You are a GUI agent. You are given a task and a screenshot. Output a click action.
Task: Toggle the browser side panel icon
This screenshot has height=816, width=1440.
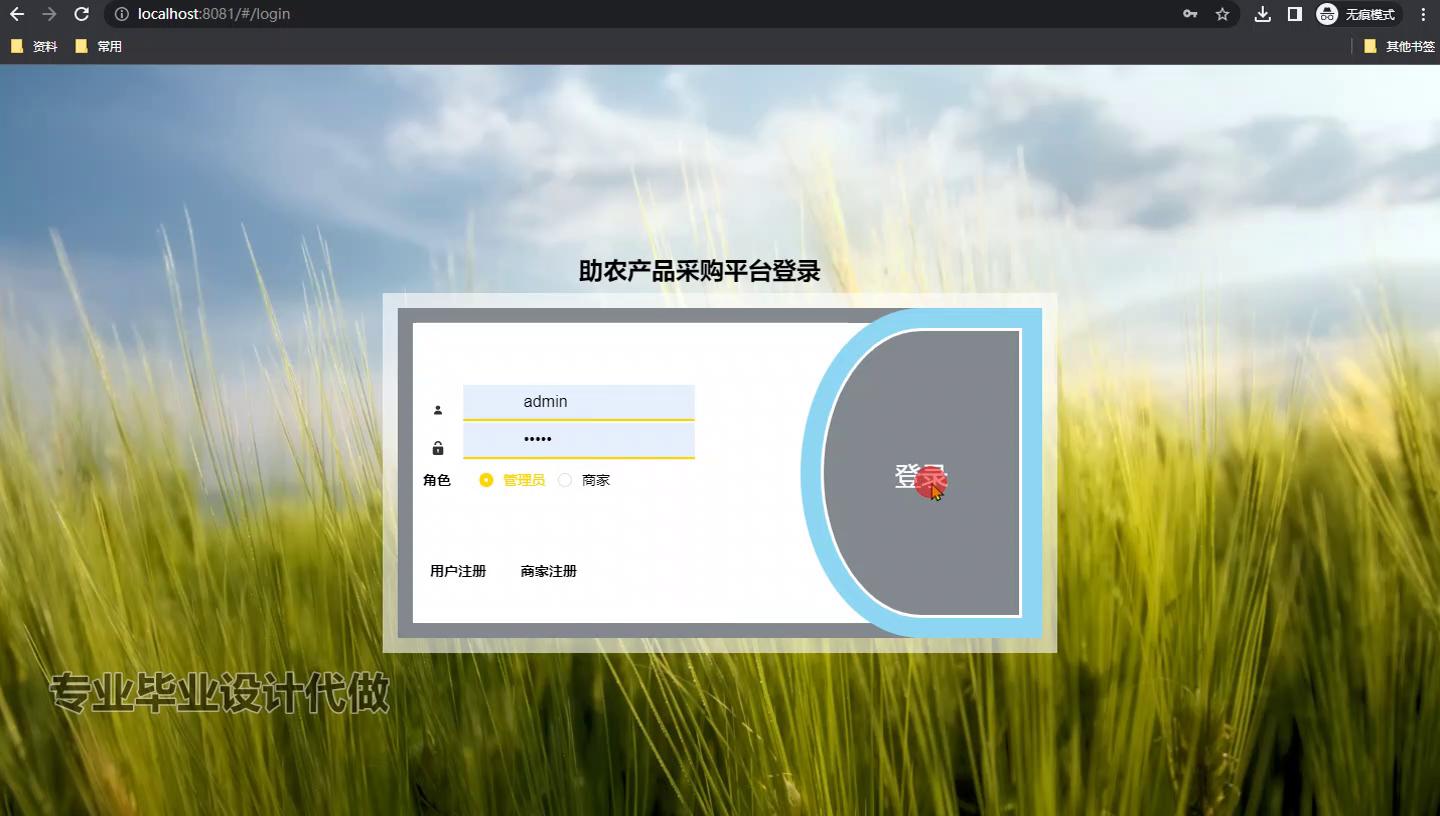1294,14
